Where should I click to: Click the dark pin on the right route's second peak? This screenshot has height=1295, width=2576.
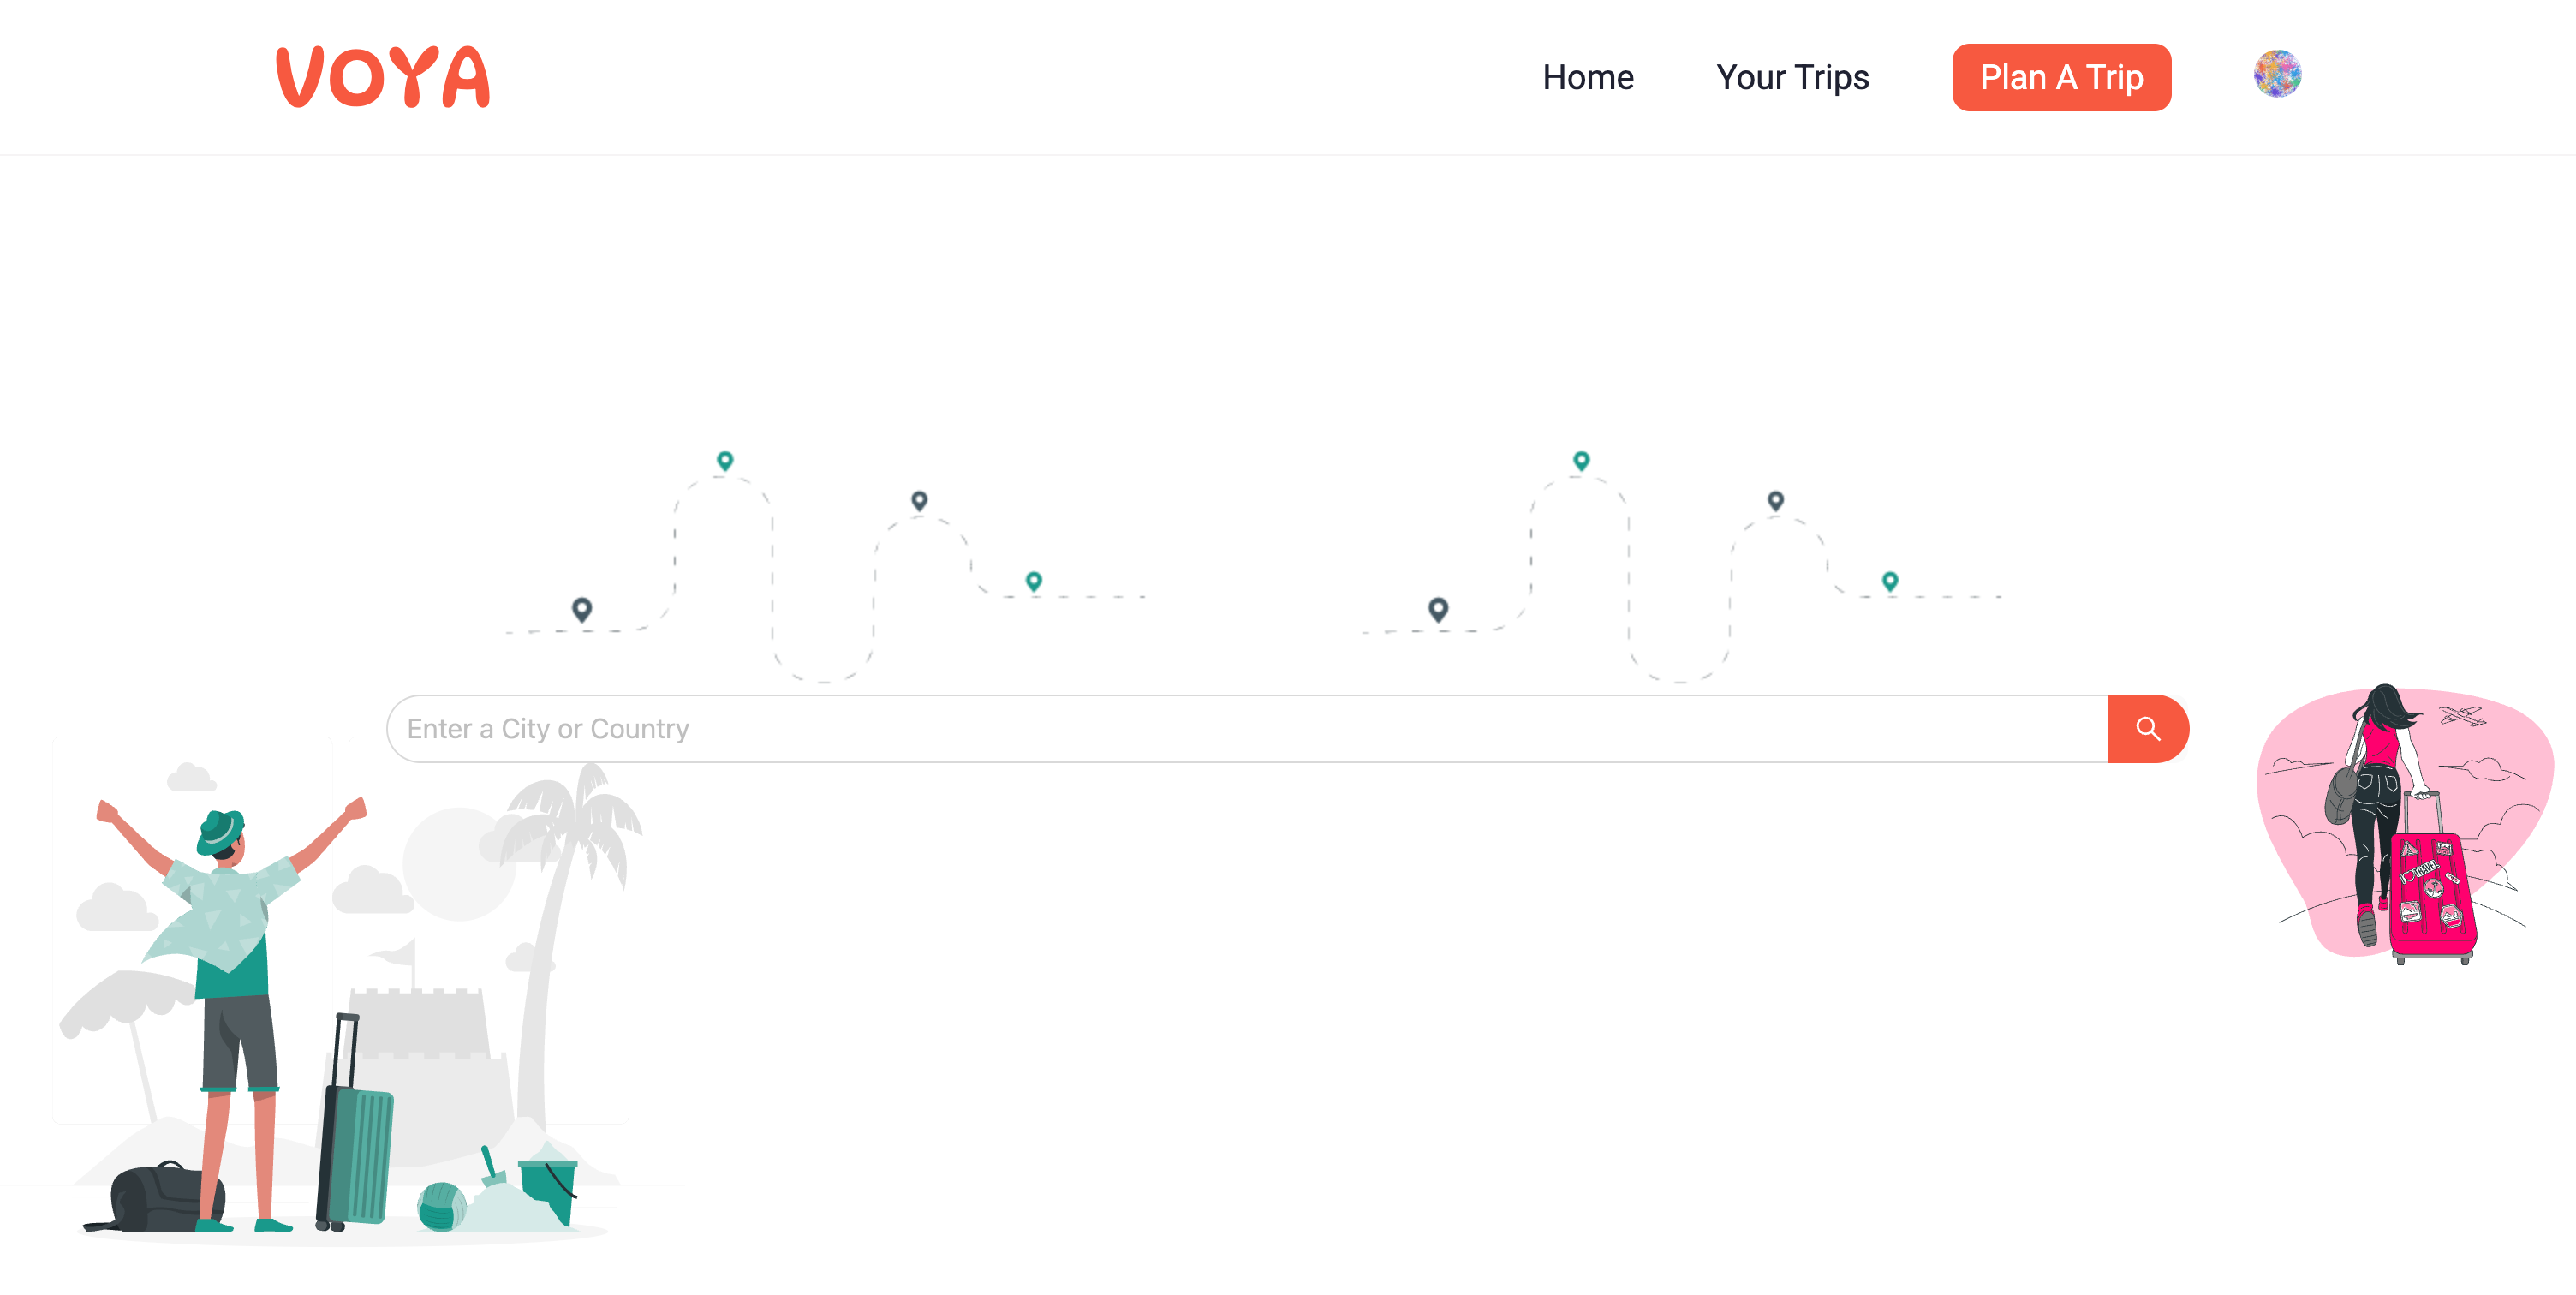coord(1775,500)
